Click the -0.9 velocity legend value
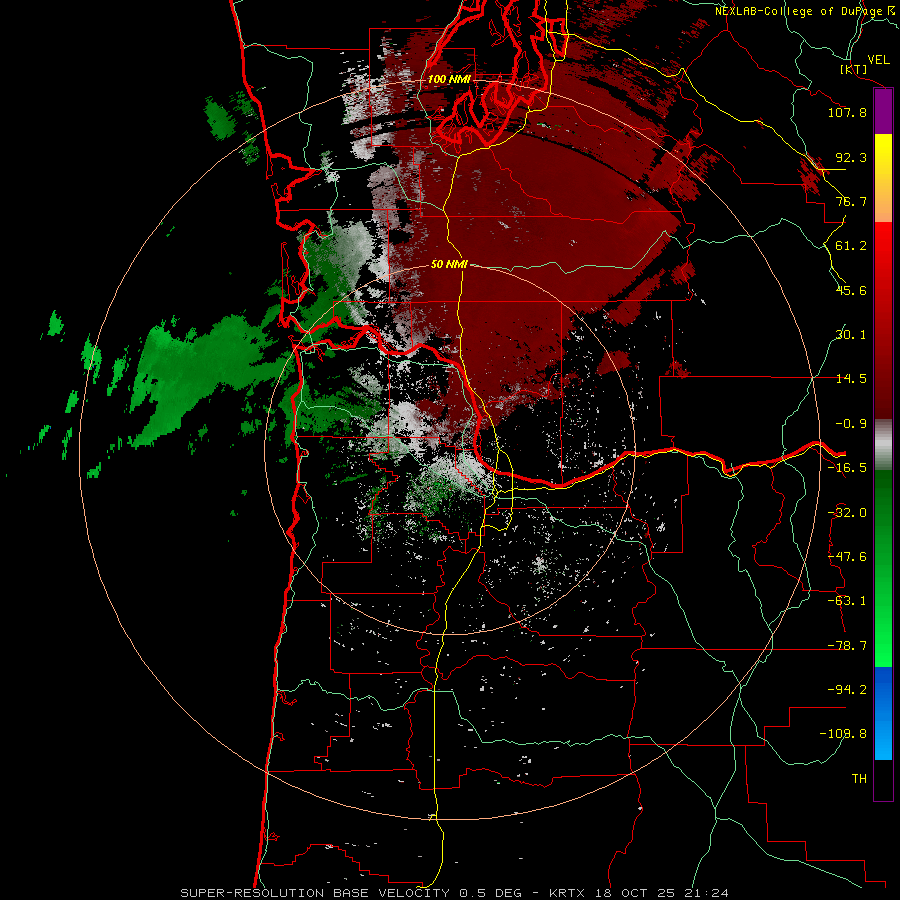Viewport: 900px width, 900px height. click(851, 424)
